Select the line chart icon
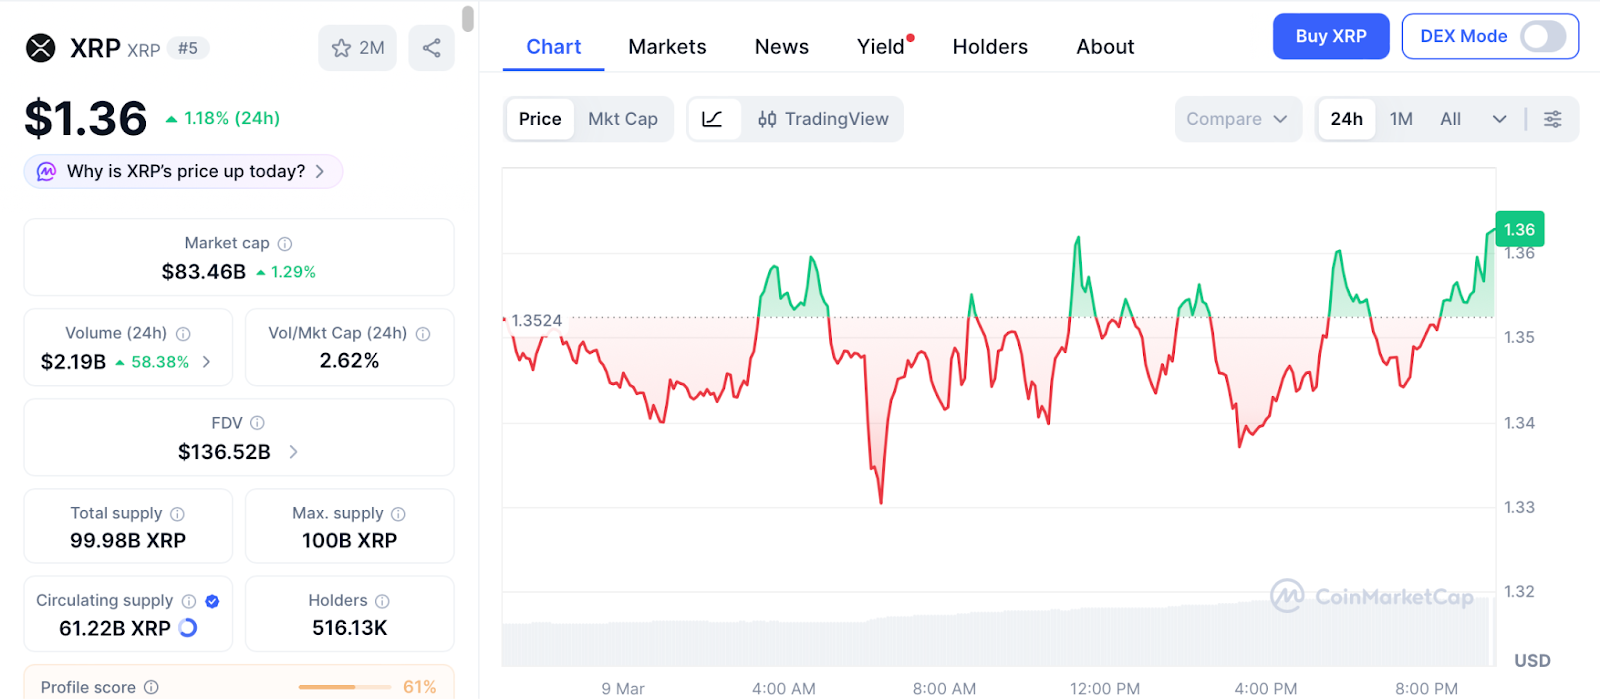Viewport: 1600px width, 699px height. tap(713, 119)
